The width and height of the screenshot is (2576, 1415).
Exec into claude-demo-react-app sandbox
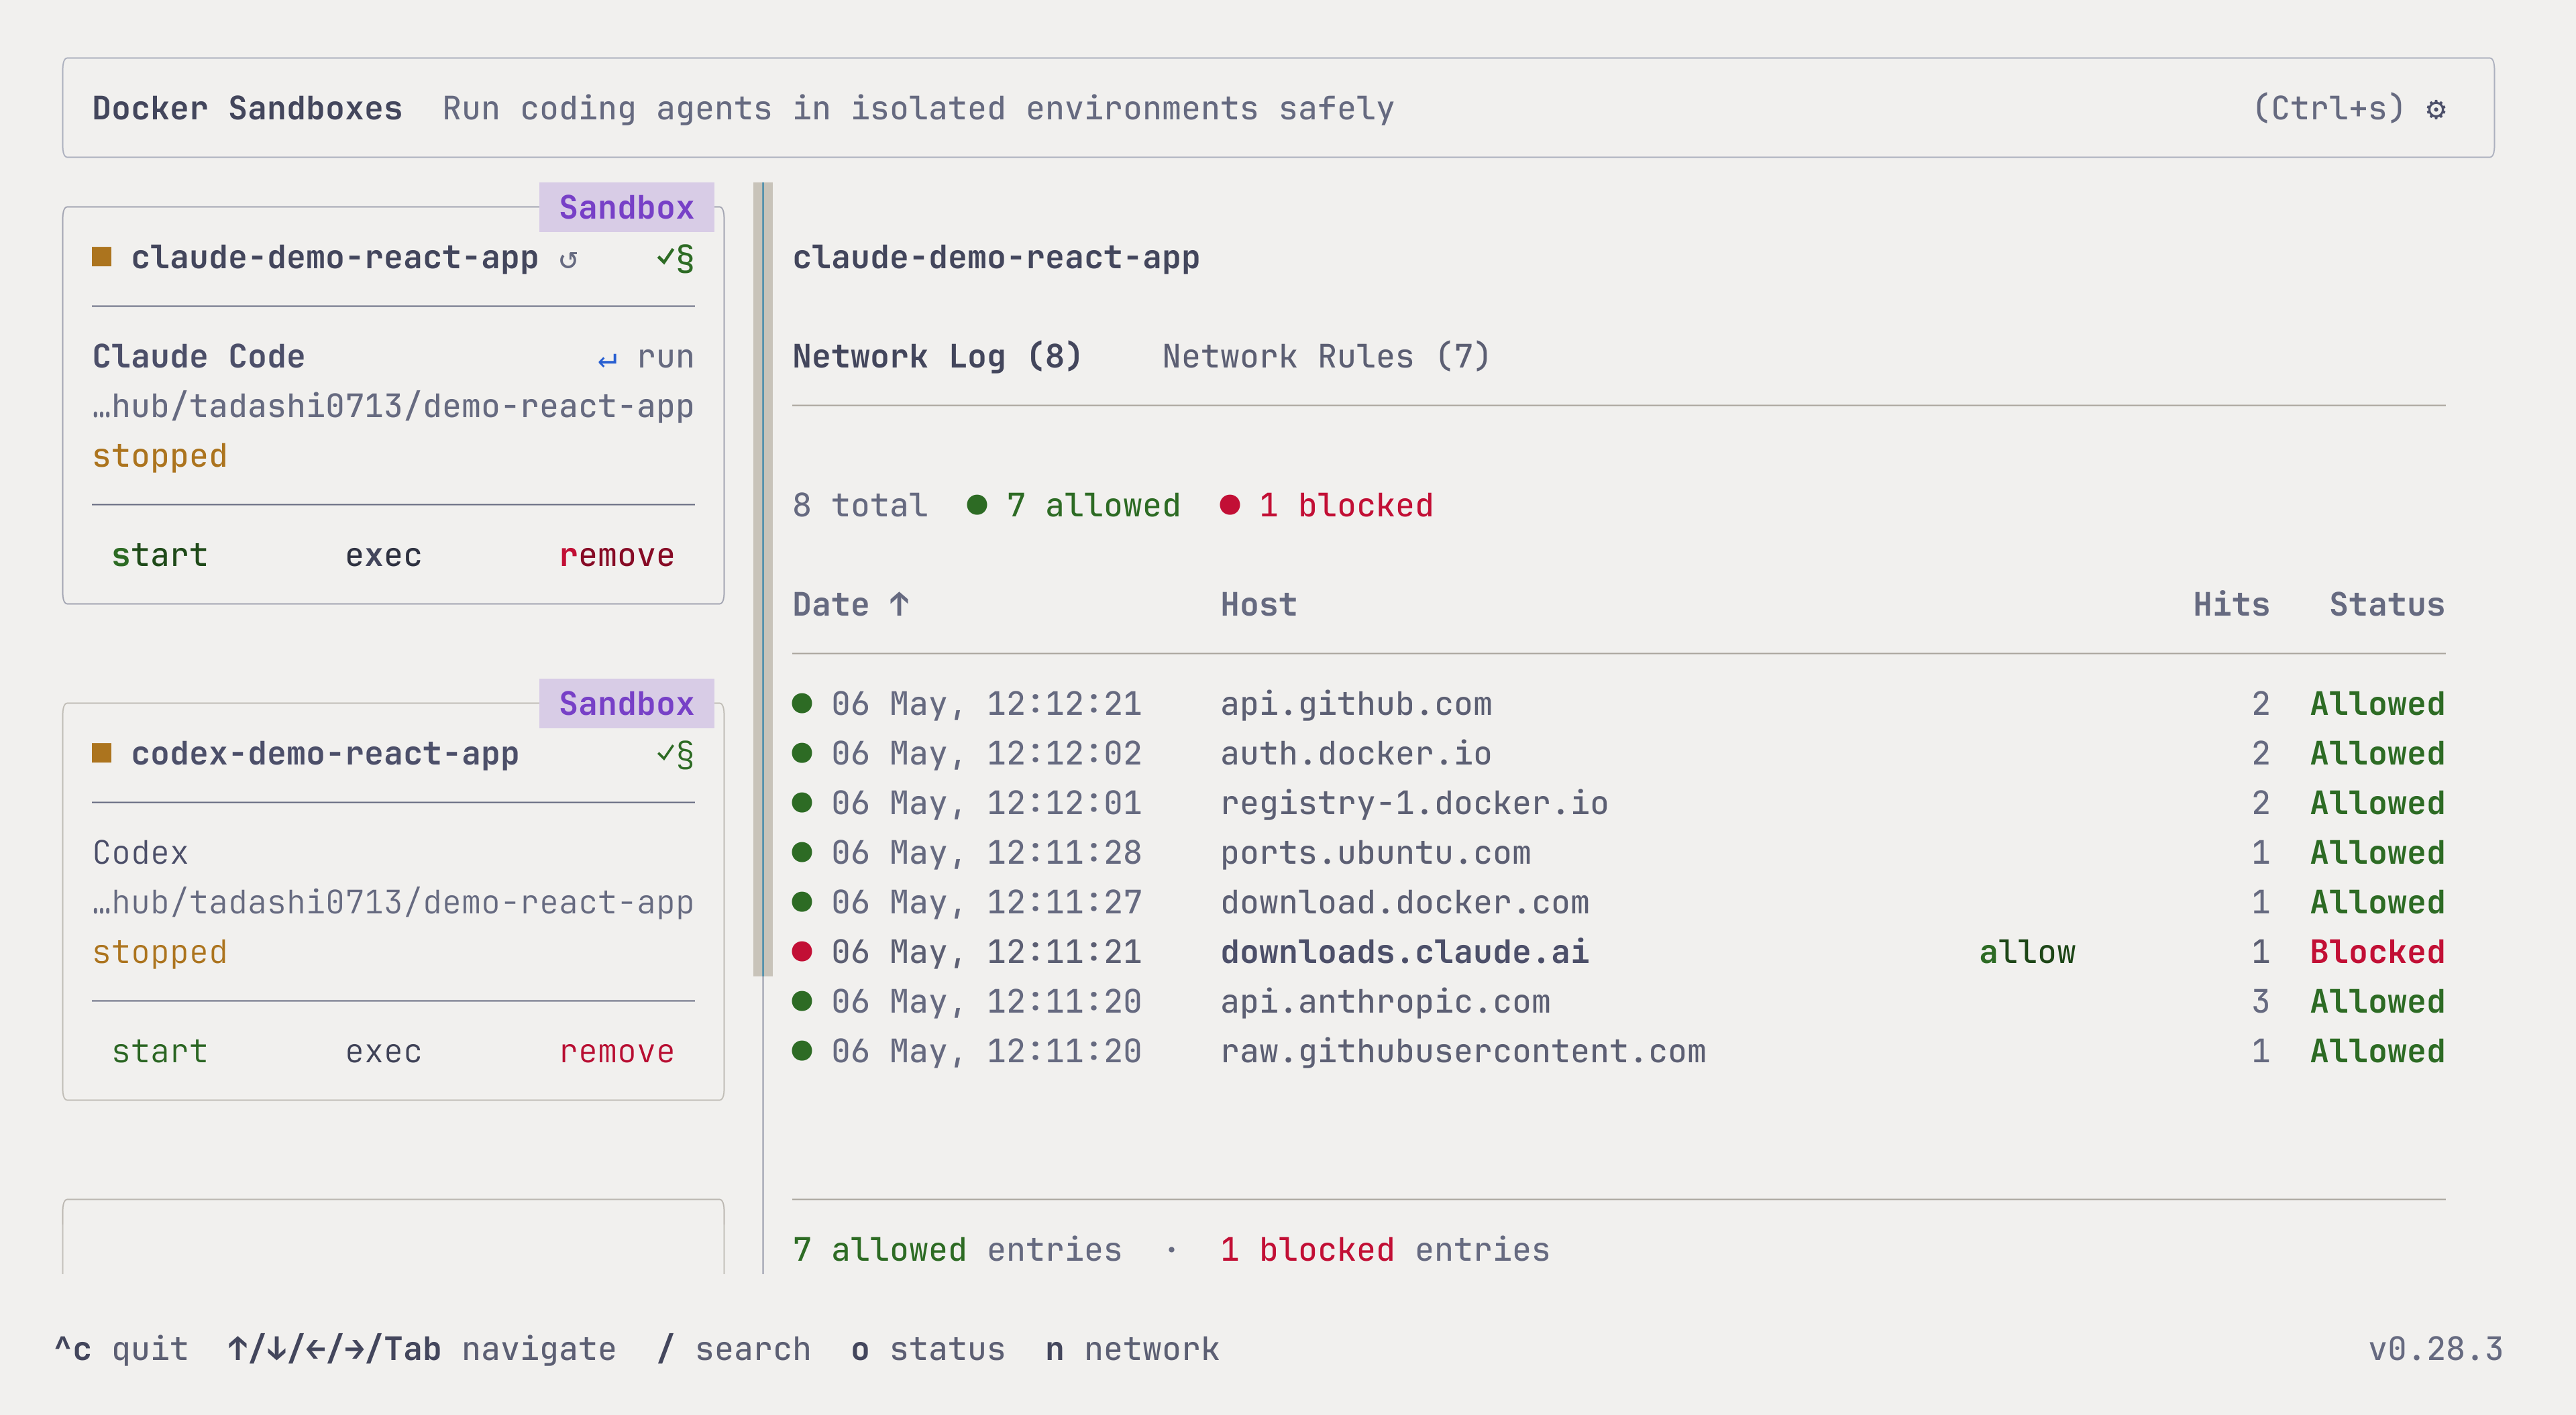pyautogui.click(x=384, y=555)
